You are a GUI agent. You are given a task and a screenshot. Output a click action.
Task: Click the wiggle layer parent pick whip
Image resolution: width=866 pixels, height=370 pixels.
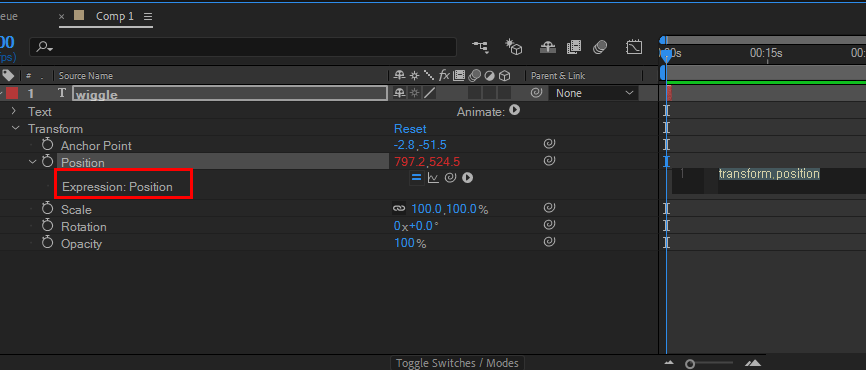point(536,93)
